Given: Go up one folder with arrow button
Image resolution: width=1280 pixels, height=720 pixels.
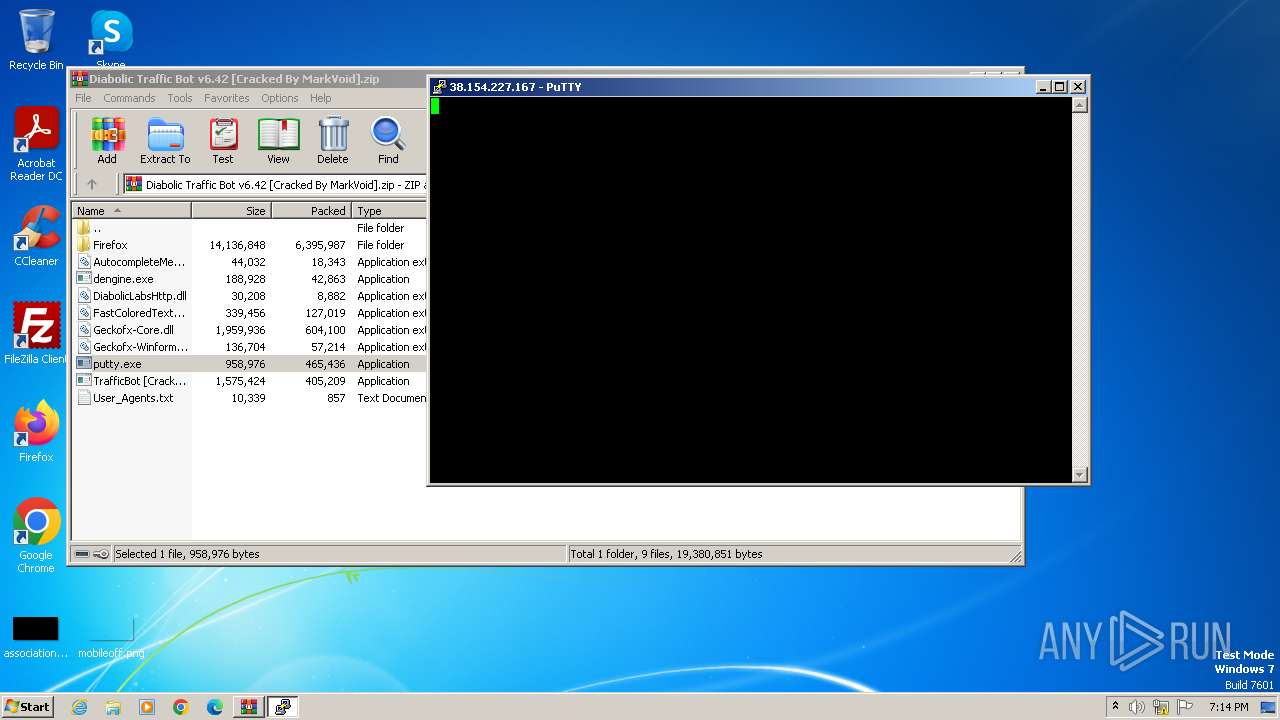Looking at the screenshot, I should click(92, 184).
